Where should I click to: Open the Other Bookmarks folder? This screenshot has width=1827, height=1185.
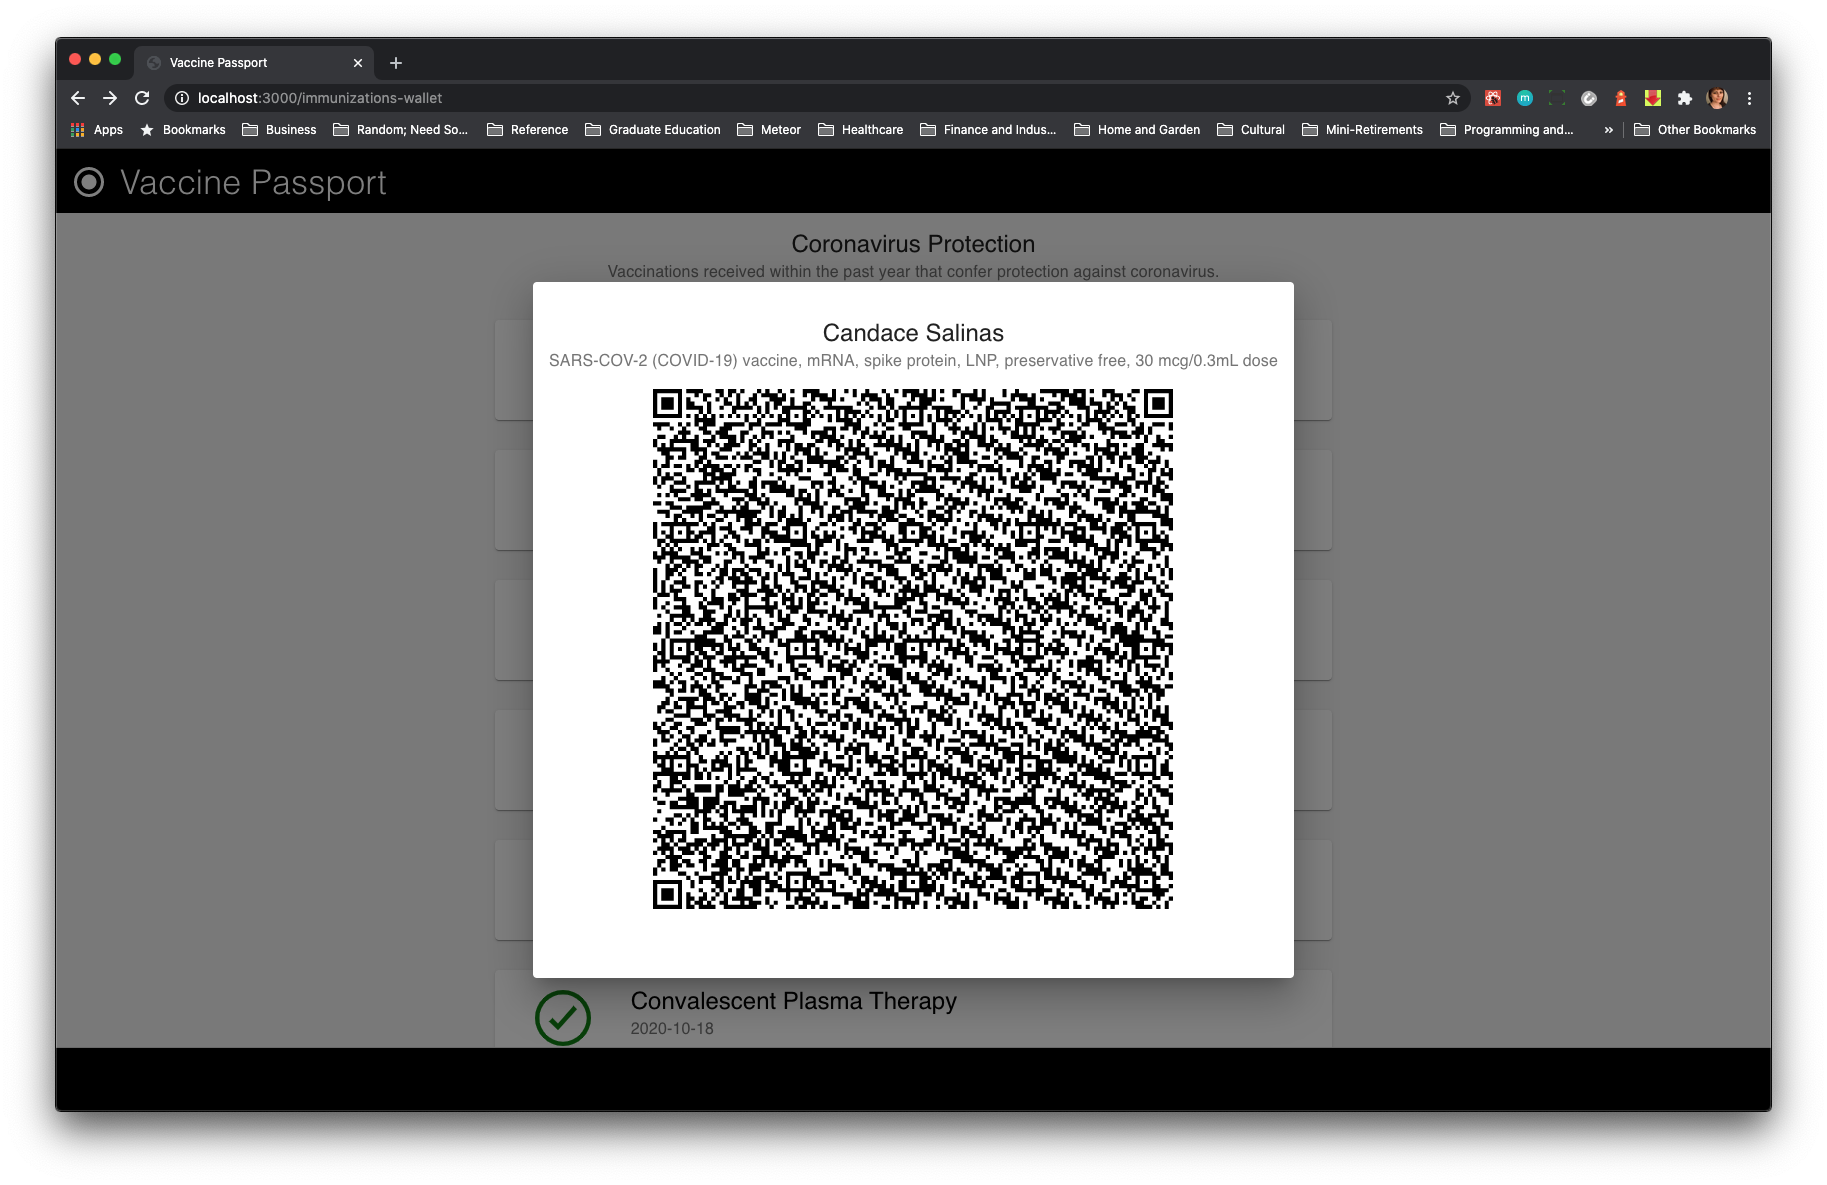point(1695,130)
